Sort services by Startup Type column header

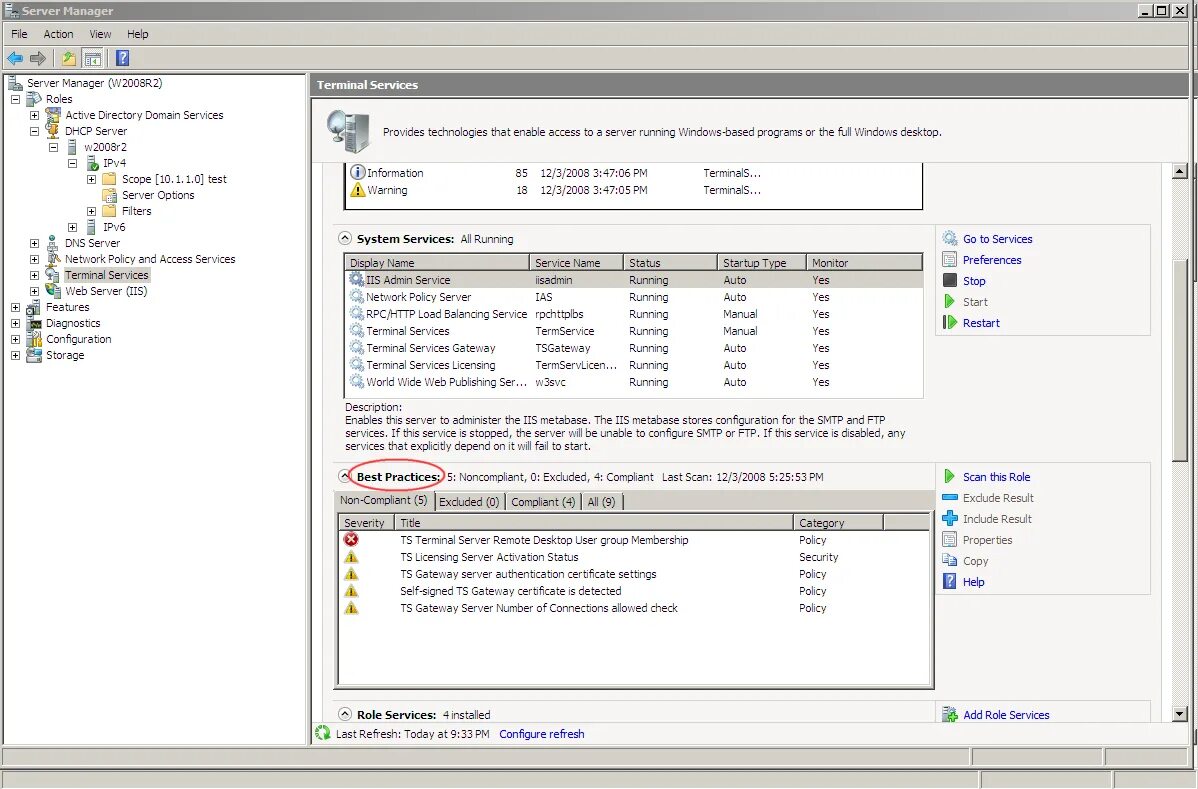pos(762,263)
